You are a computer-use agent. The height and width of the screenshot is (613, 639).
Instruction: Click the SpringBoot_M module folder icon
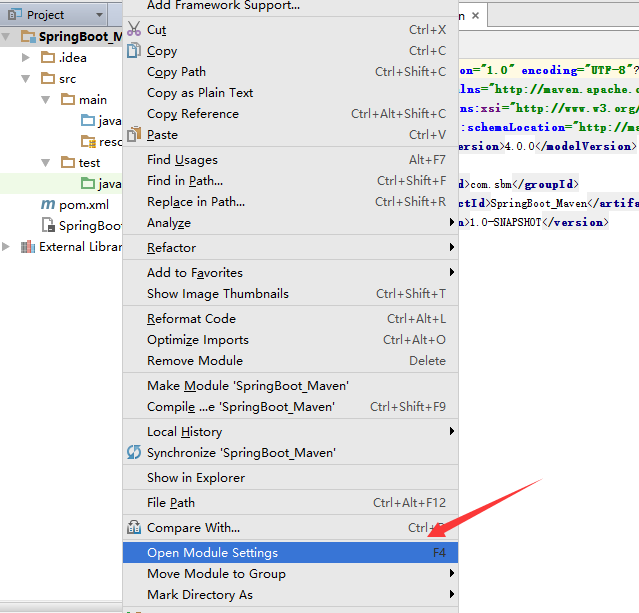coord(29,36)
